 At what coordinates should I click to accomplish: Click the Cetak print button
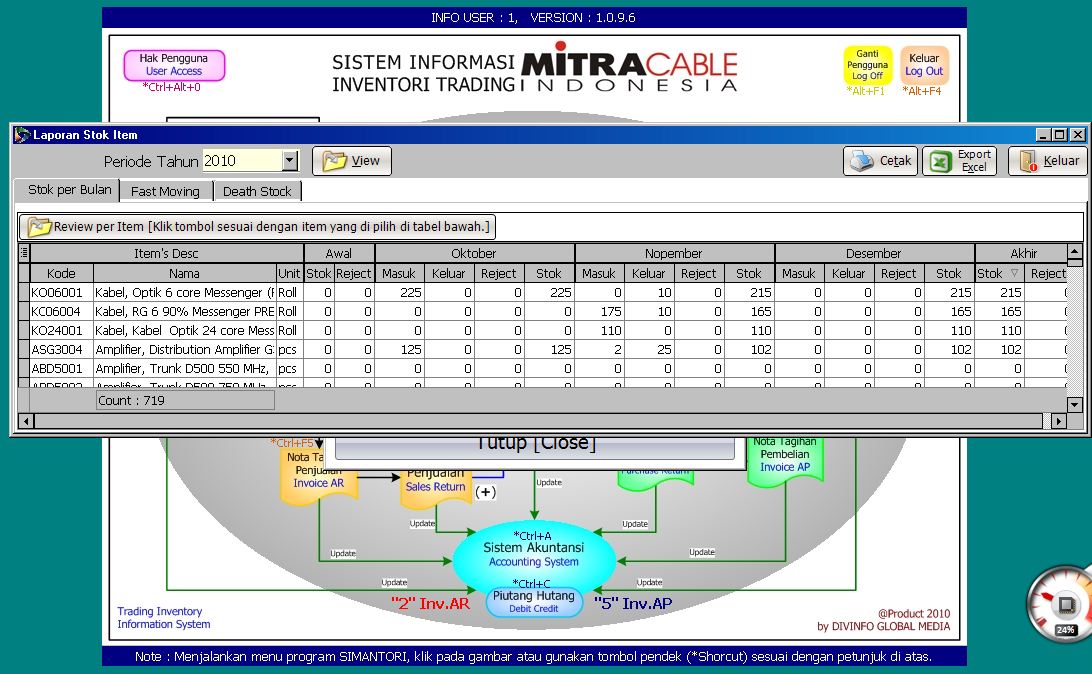point(880,161)
